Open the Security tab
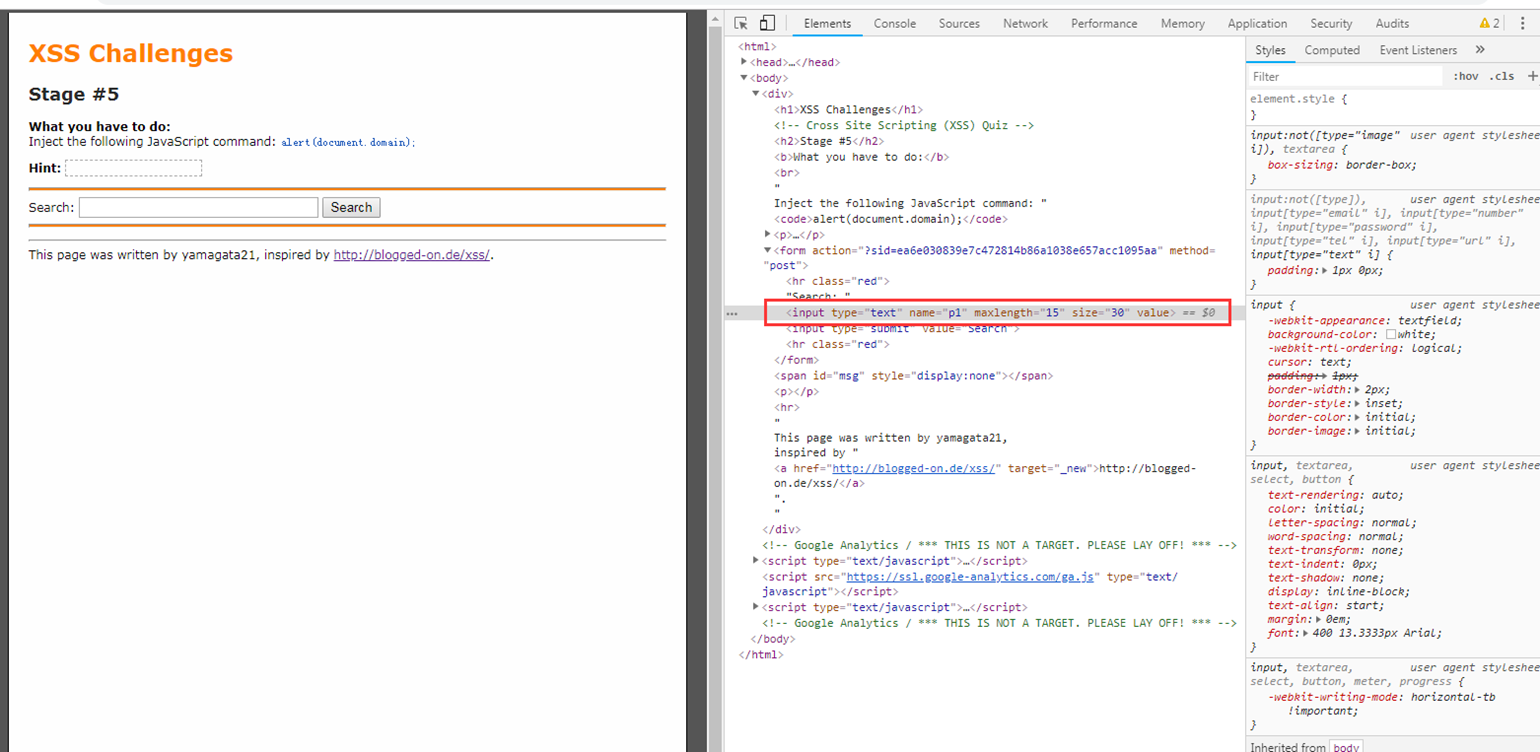This screenshot has width=1540, height=752. click(1331, 23)
